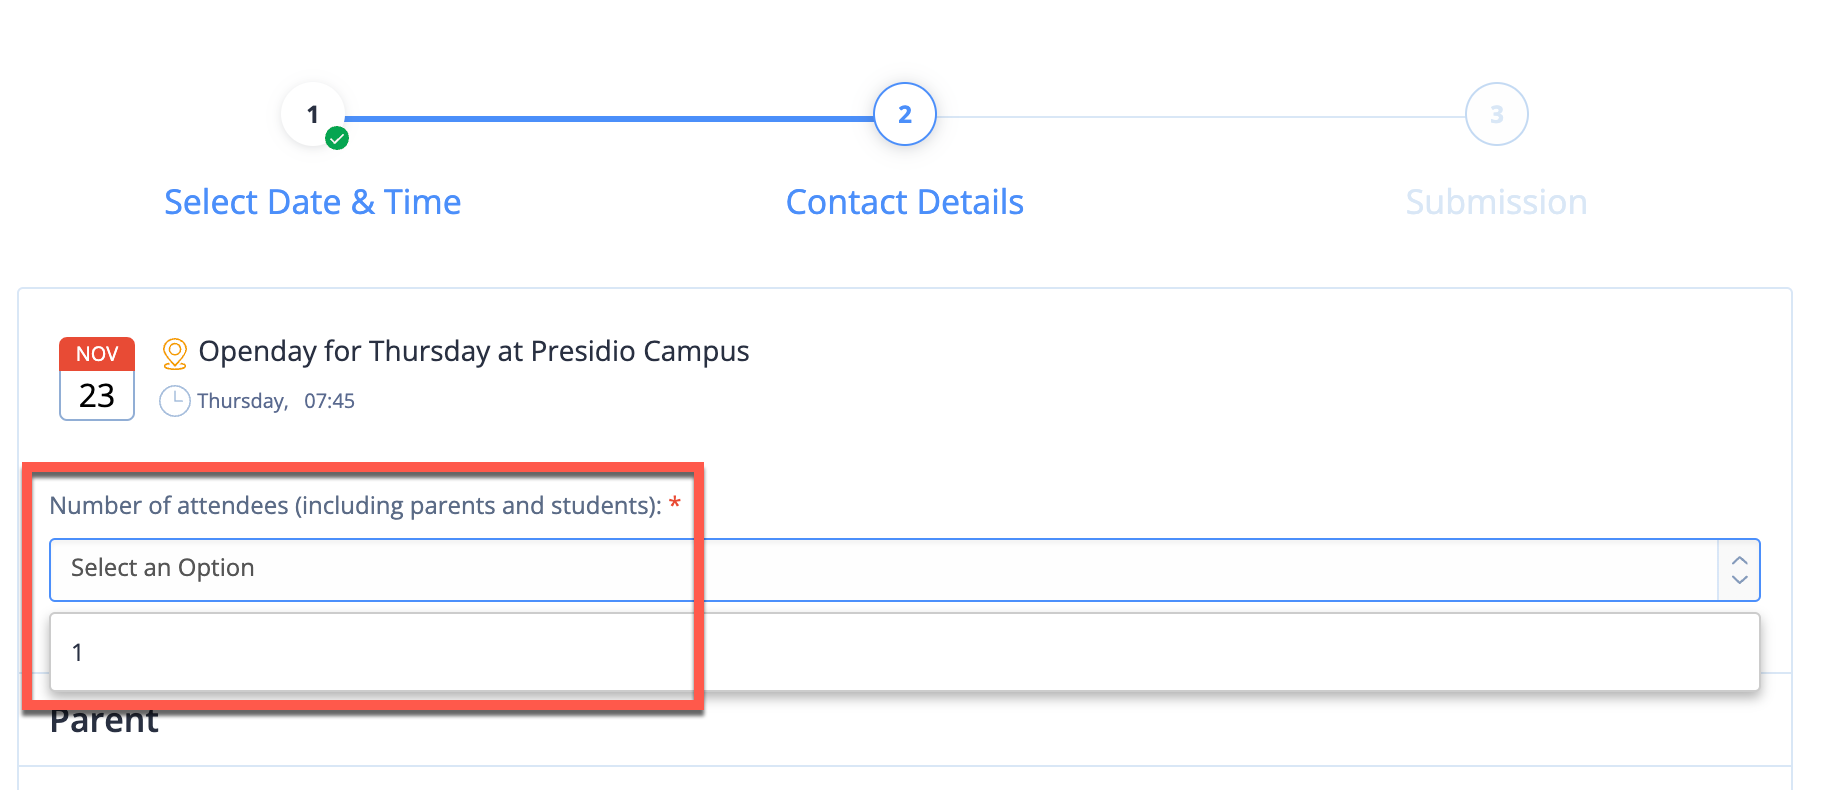Click the orange location pin icon
The image size is (1822, 790).
(x=175, y=353)
